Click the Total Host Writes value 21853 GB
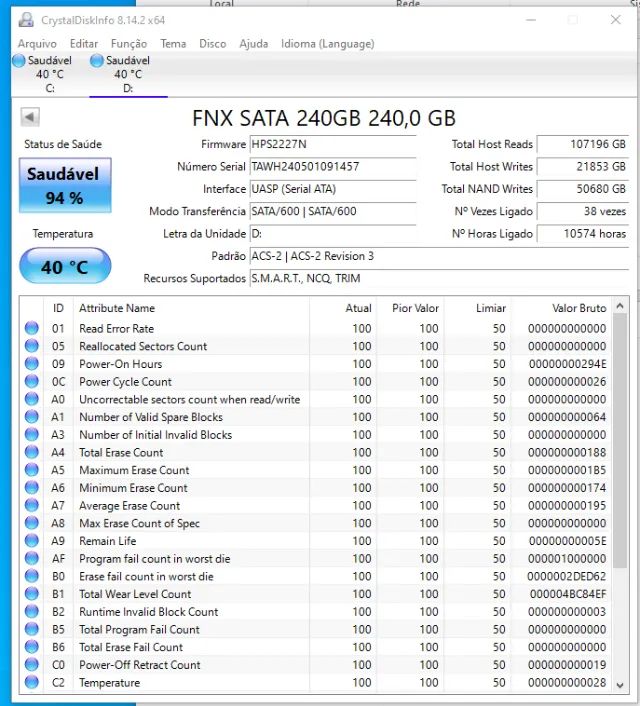This screenshot has width=640, height=706. [x=582, y=167]
